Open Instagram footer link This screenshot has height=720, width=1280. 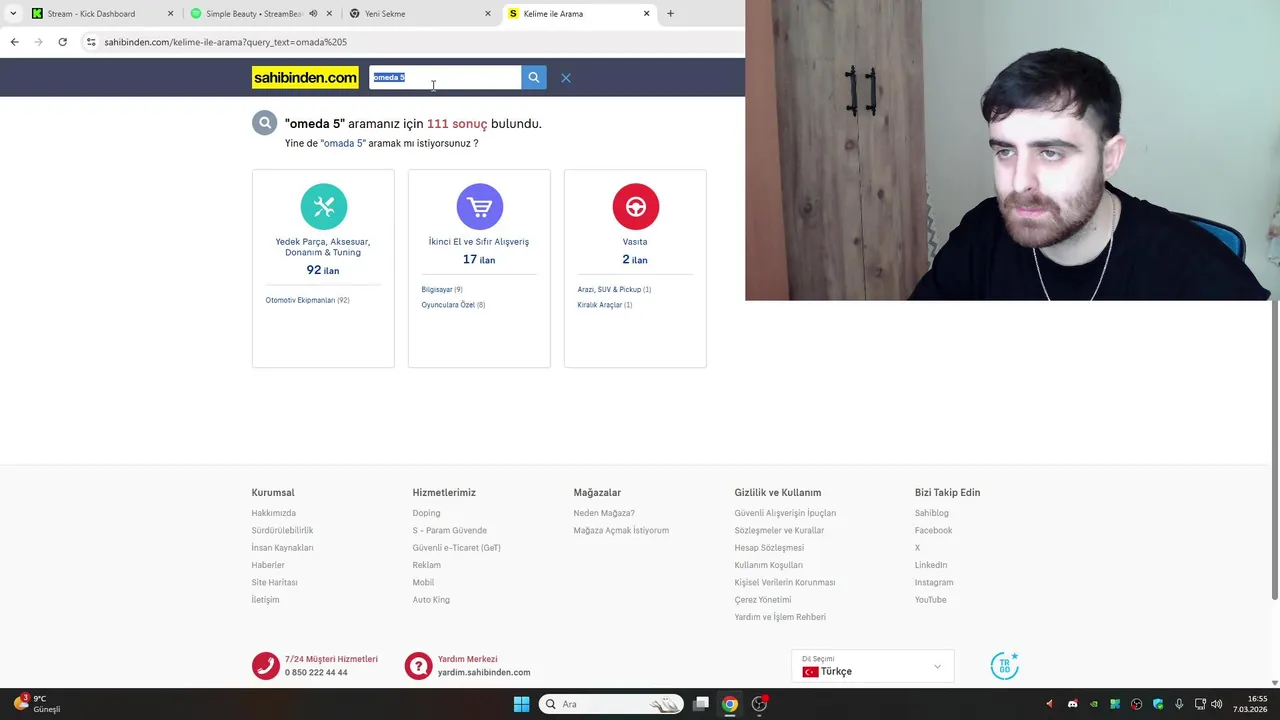[934, 582]
